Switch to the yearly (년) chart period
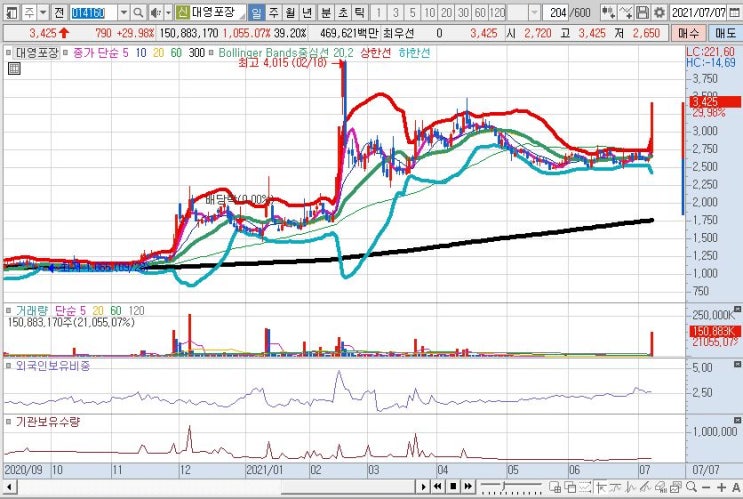 [307, 12]
